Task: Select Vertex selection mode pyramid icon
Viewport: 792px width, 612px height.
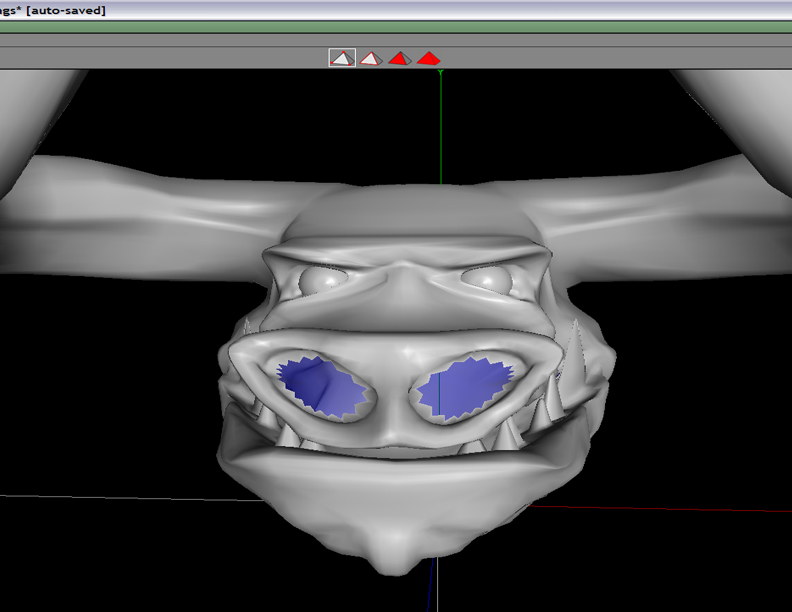Action: pos(342,58)
